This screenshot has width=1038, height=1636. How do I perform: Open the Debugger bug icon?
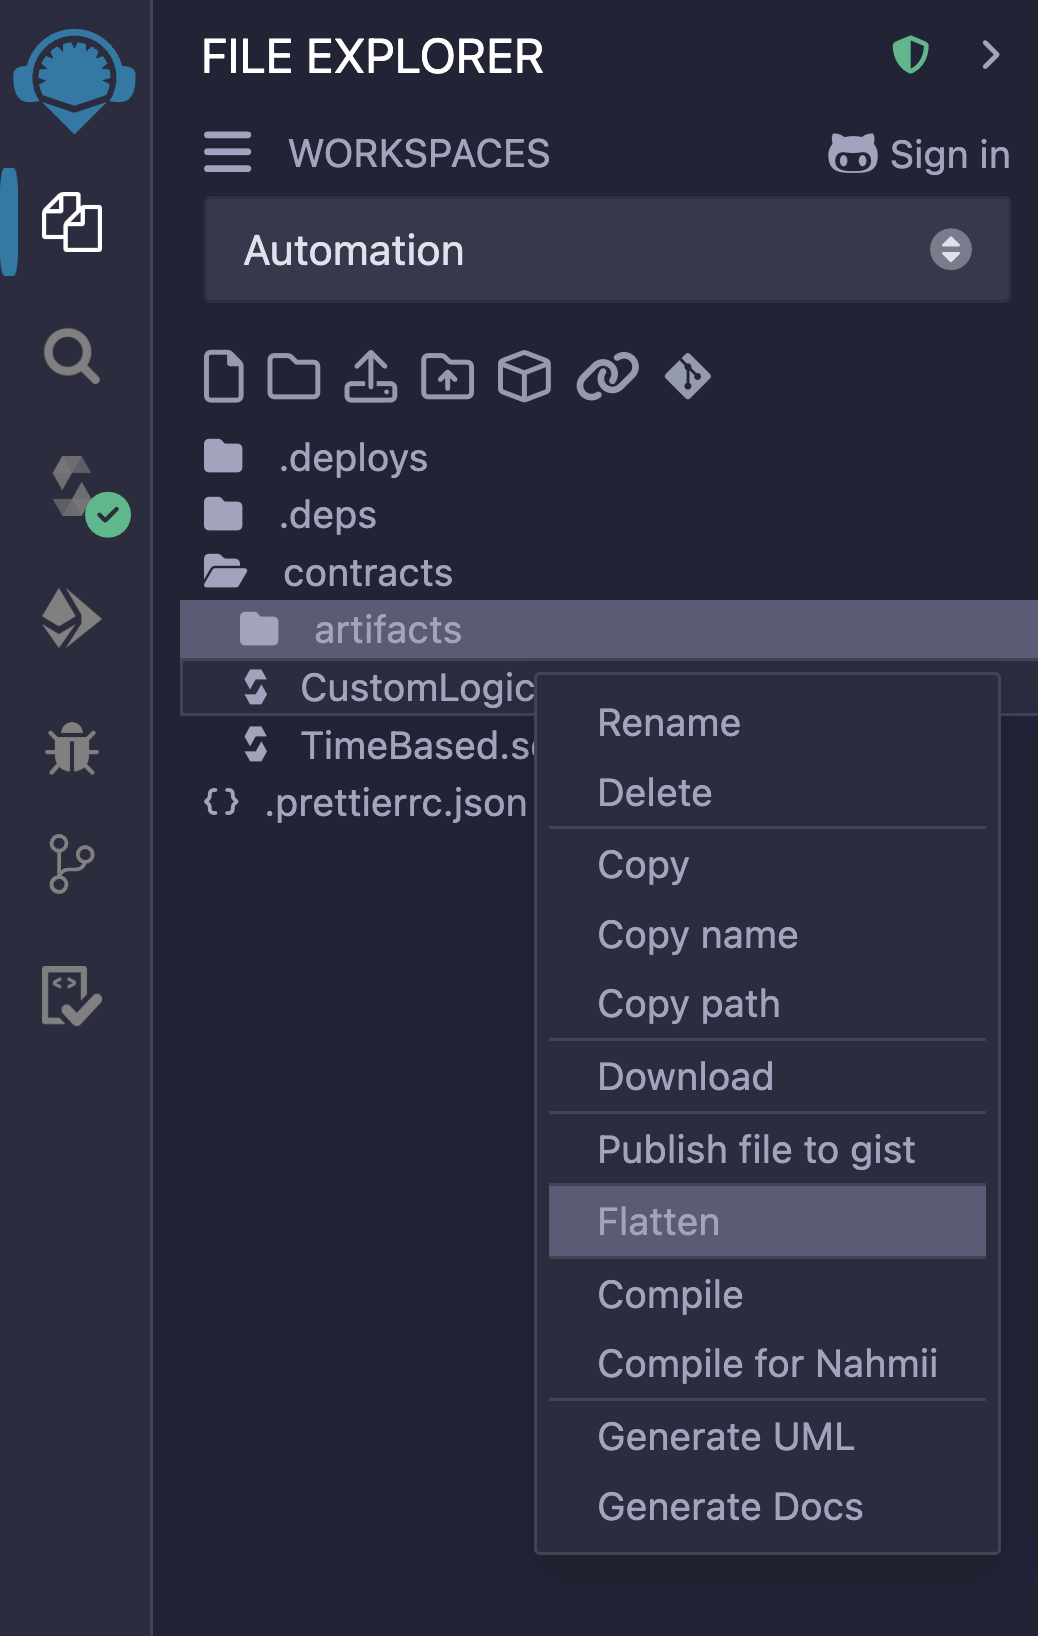pyautogui.click(x=71, y=749)
